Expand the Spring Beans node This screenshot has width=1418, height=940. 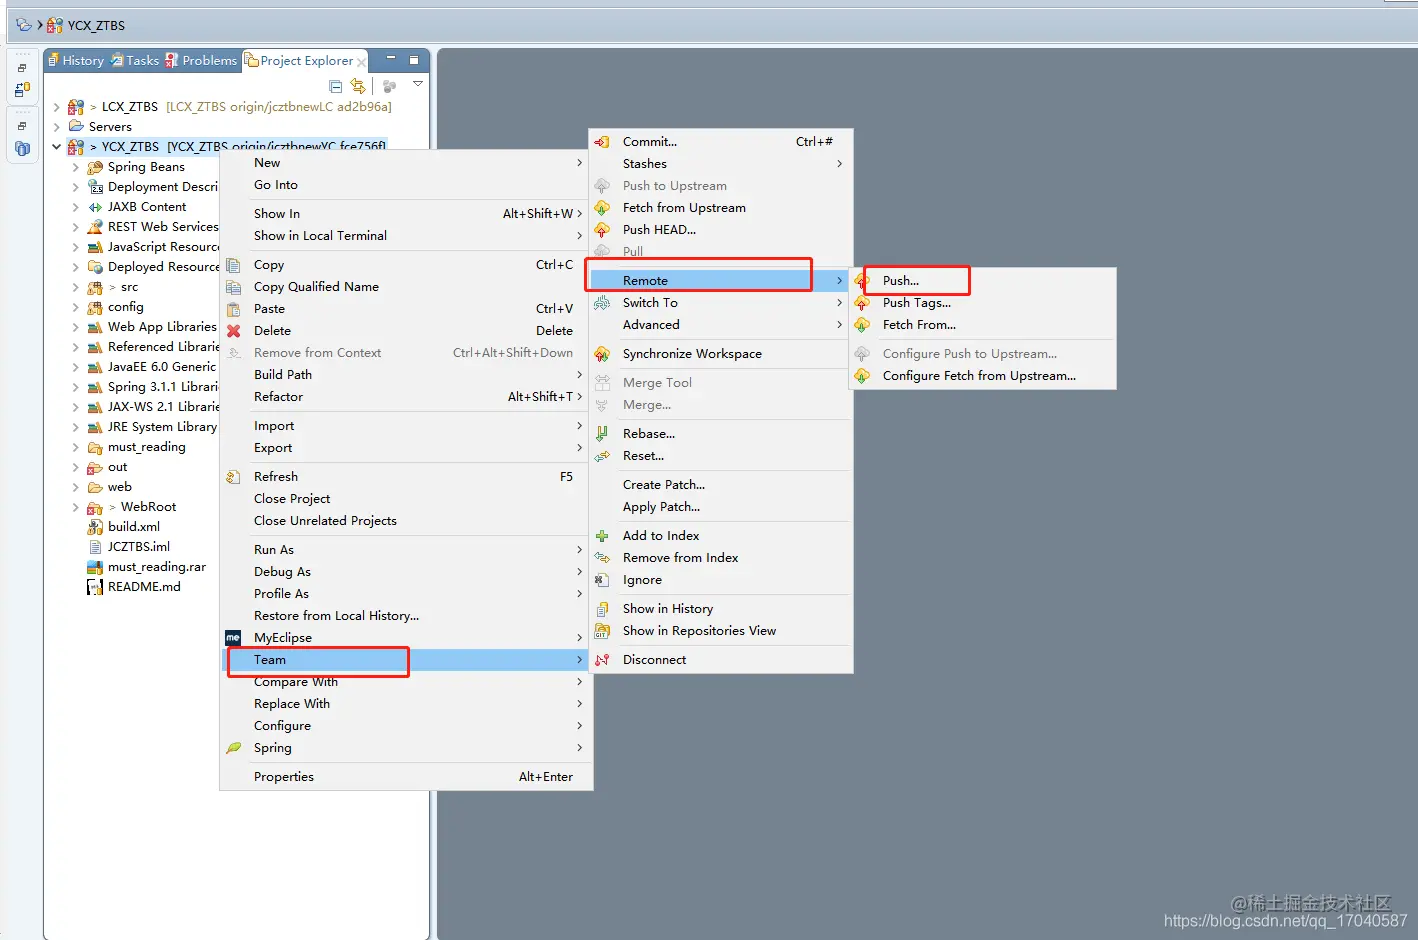point(76,167)
